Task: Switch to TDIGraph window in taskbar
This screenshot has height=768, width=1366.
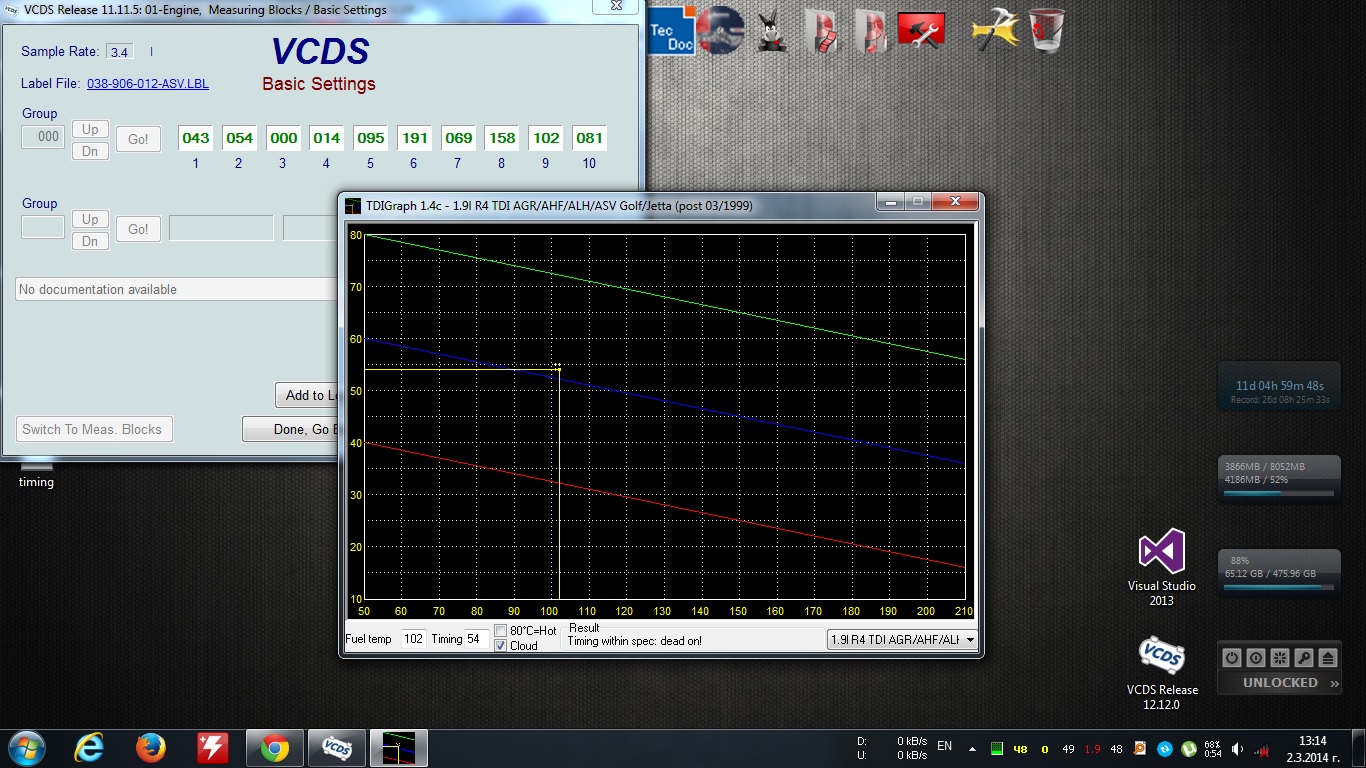Action: (x=399, y=747)
